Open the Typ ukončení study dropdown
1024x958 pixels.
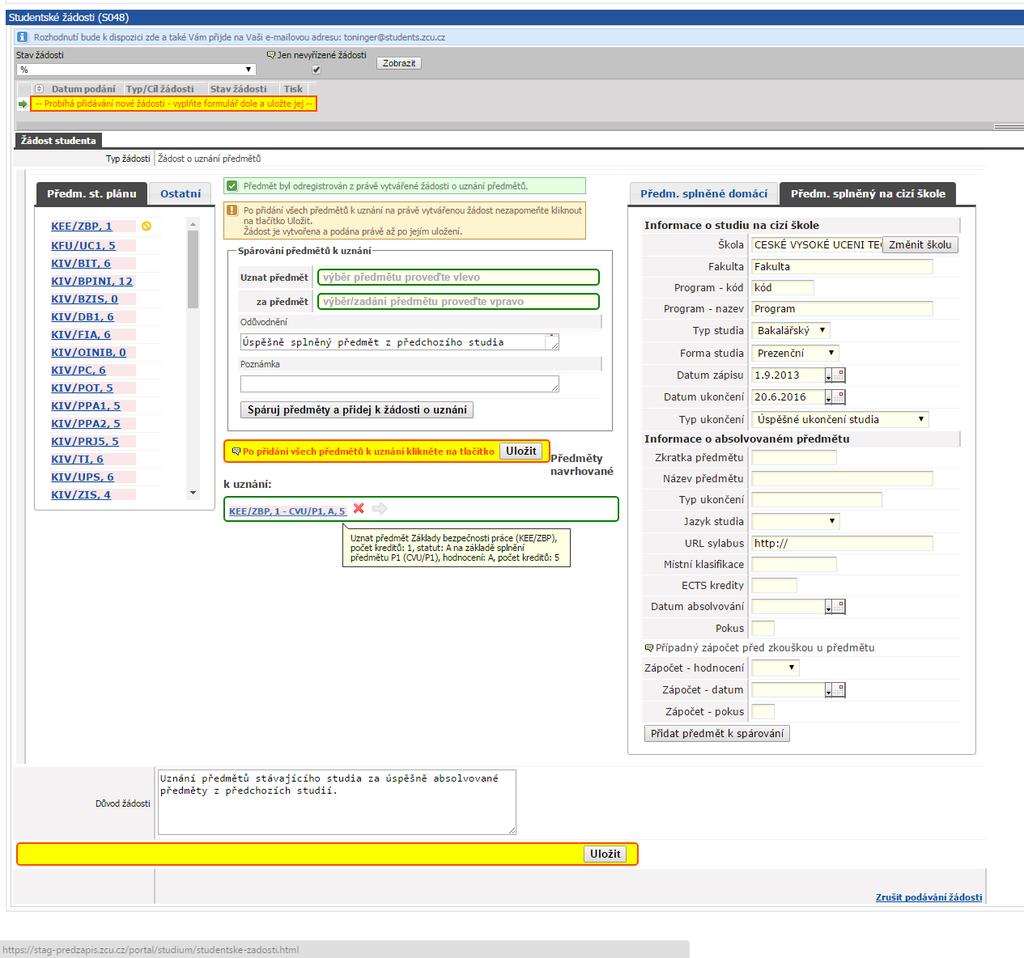(840, 419)
